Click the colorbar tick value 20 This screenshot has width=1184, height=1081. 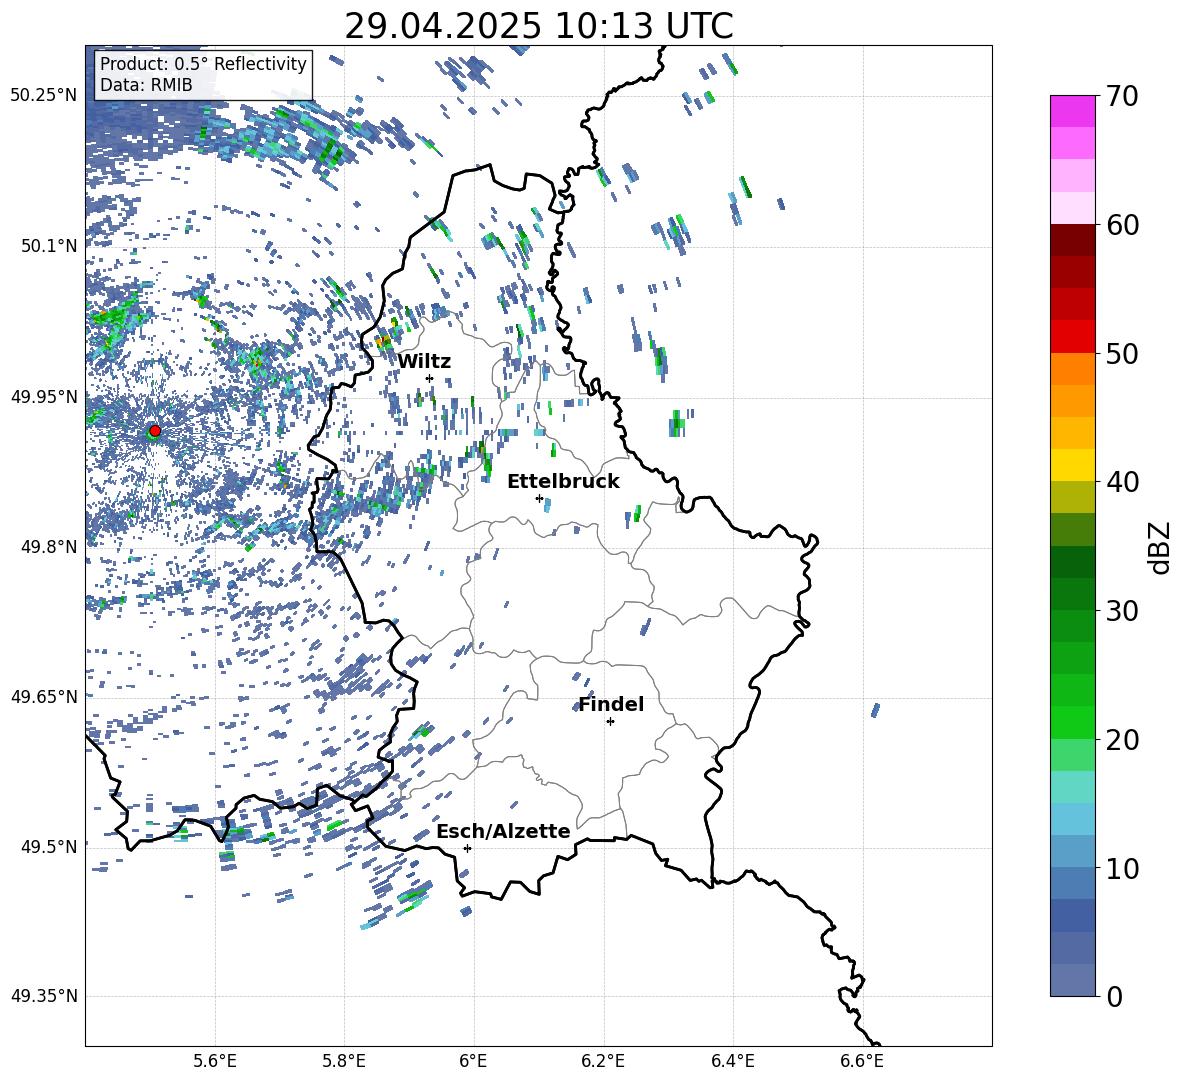(1121, 740)
